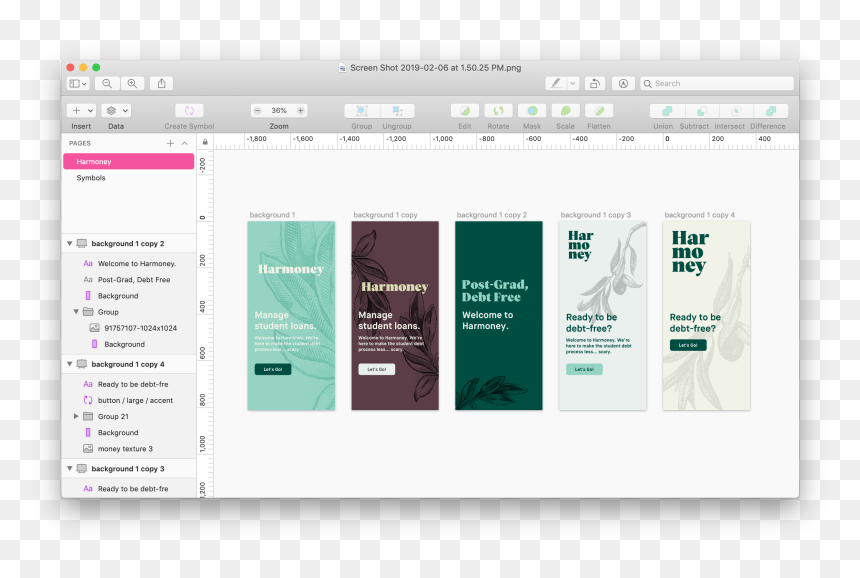Open the dropdown arrow next to Markup pen
The height and width of the screenshot is (578, 860).
click(573, 83)
